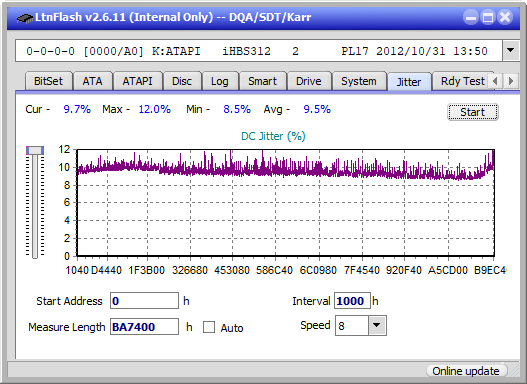The width and height of the screenshot is (527, 384).
Task: Click the vertical chart scale slider handle
Action: [x=35, y=150]
